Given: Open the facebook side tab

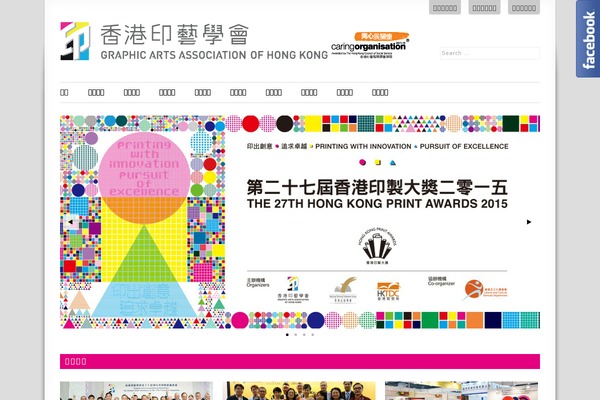Looking at the screenshot, I should click(588, 39).
